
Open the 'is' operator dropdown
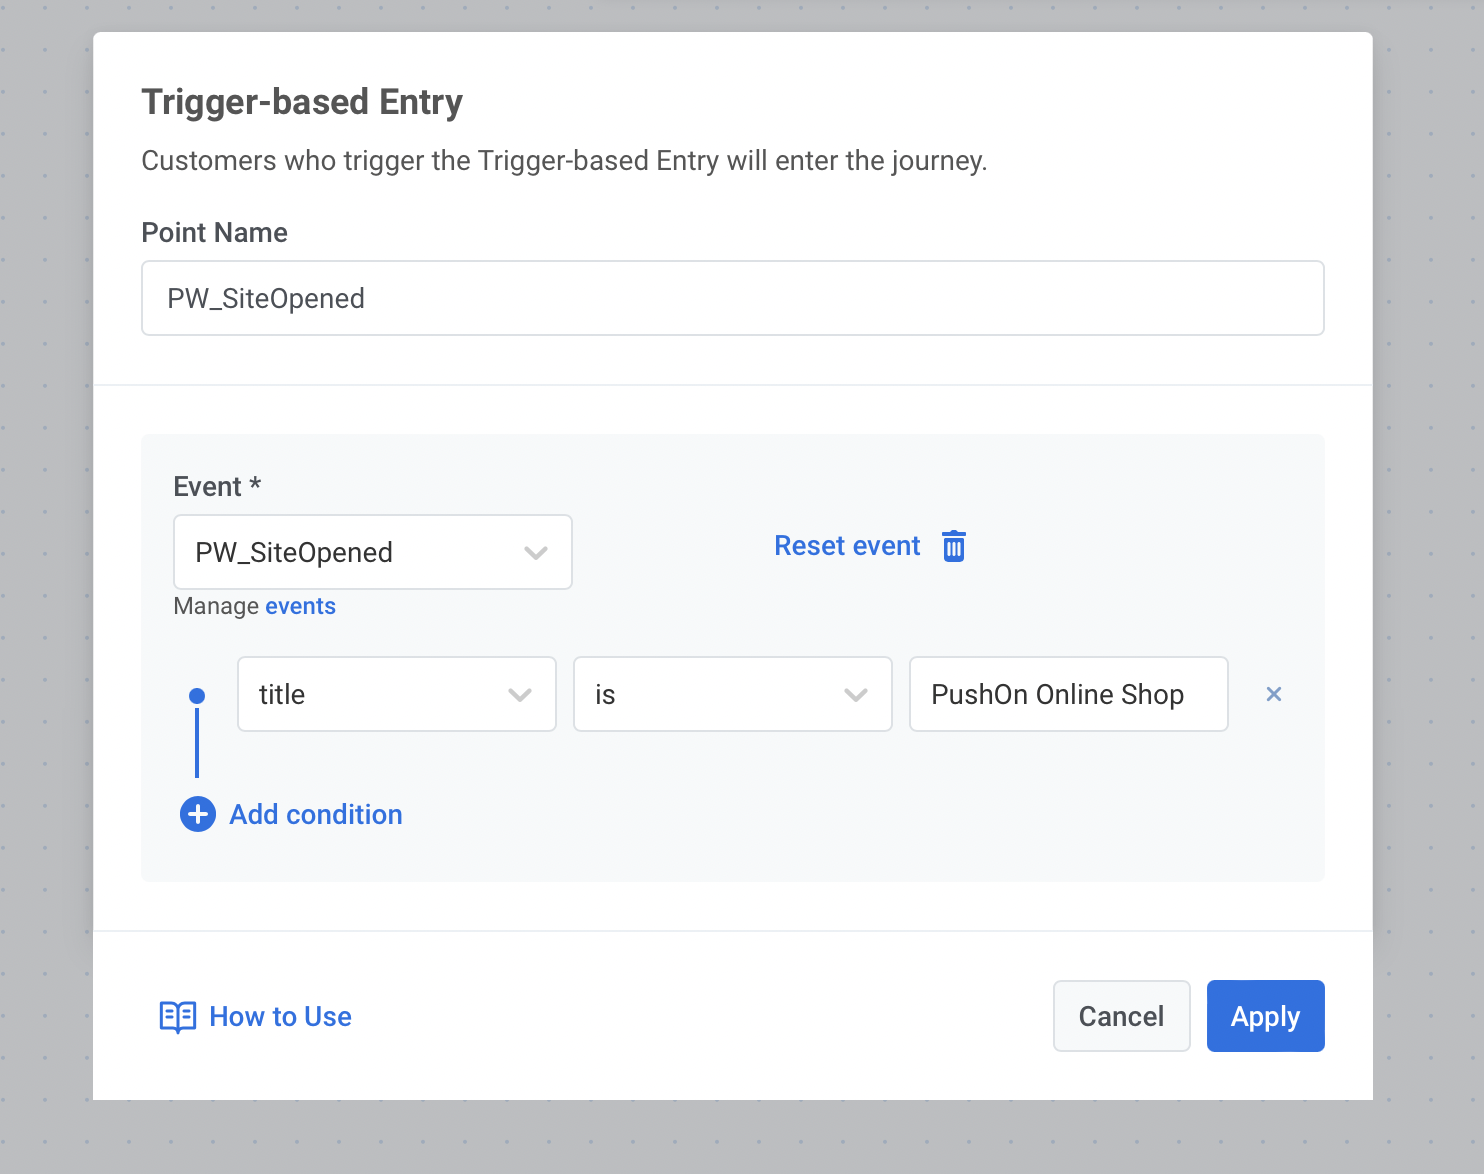pos(732,694)
